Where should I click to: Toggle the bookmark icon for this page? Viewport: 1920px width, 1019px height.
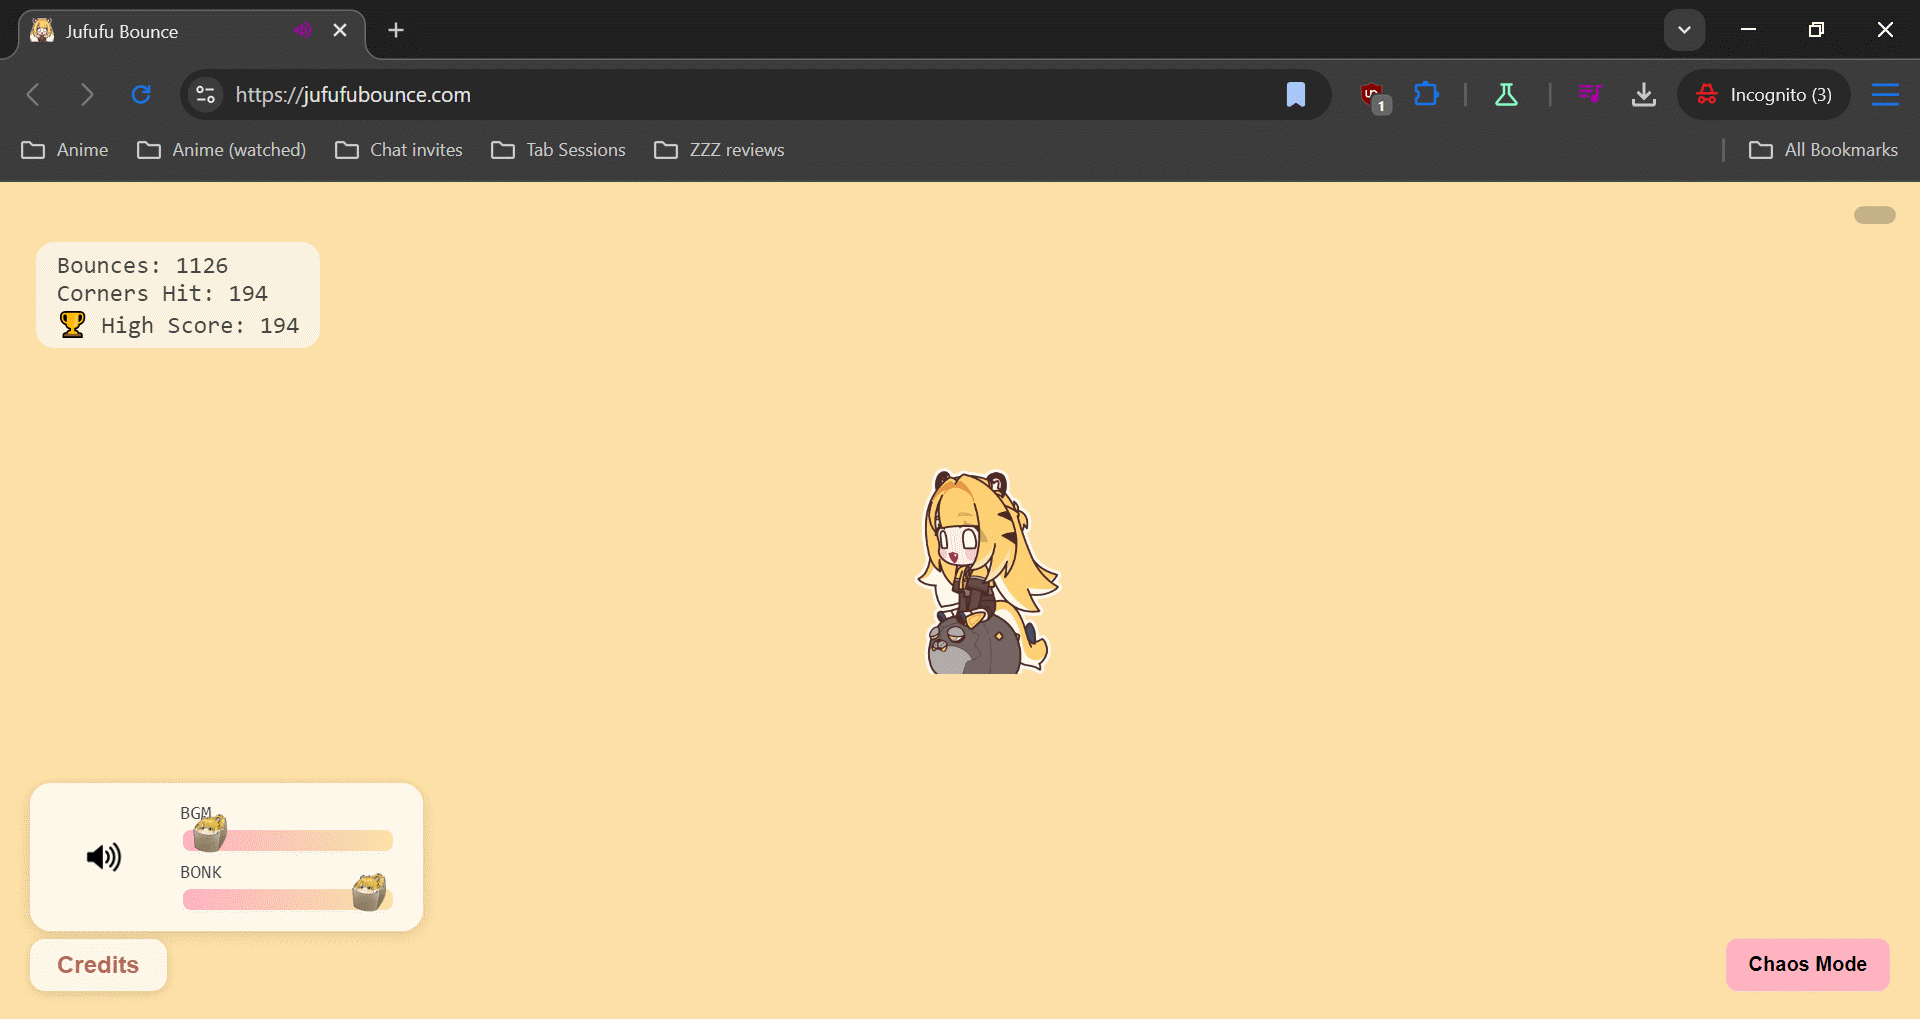(1295, 95)
